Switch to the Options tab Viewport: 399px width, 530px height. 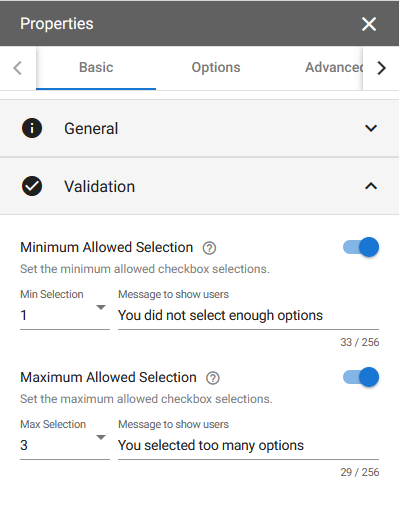[216, 68]
